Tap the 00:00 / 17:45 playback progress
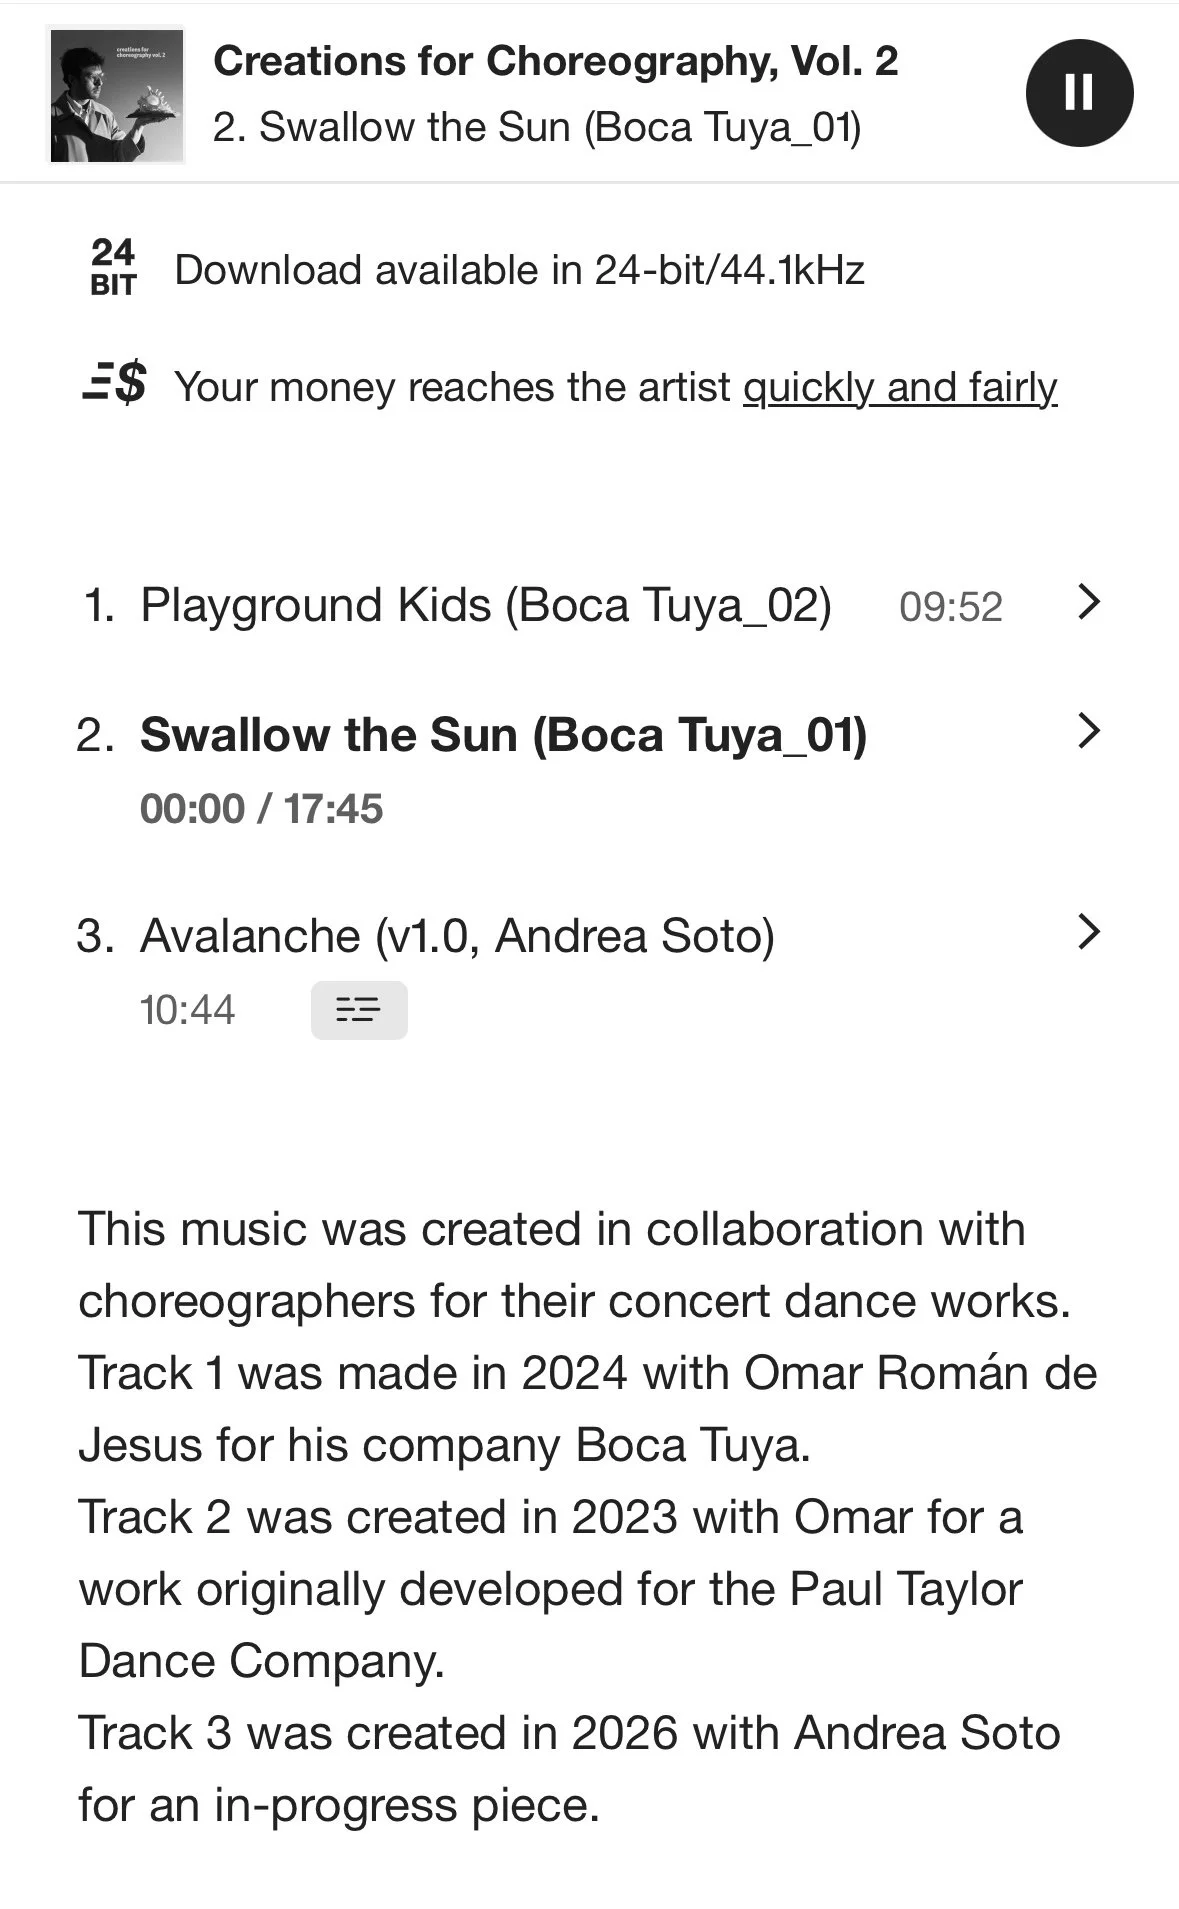1179x1909 pixels. (261, 809)
